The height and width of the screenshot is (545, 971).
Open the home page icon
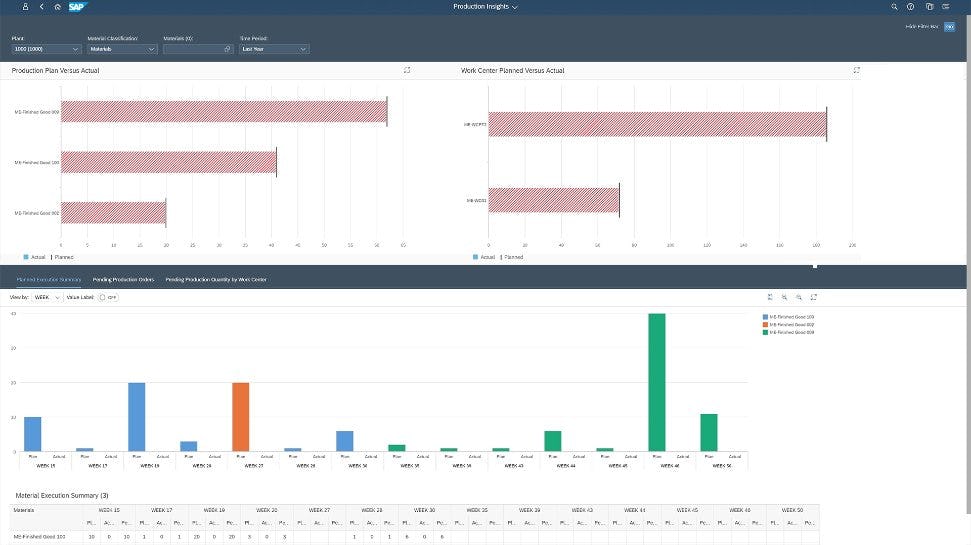(58, 7)
